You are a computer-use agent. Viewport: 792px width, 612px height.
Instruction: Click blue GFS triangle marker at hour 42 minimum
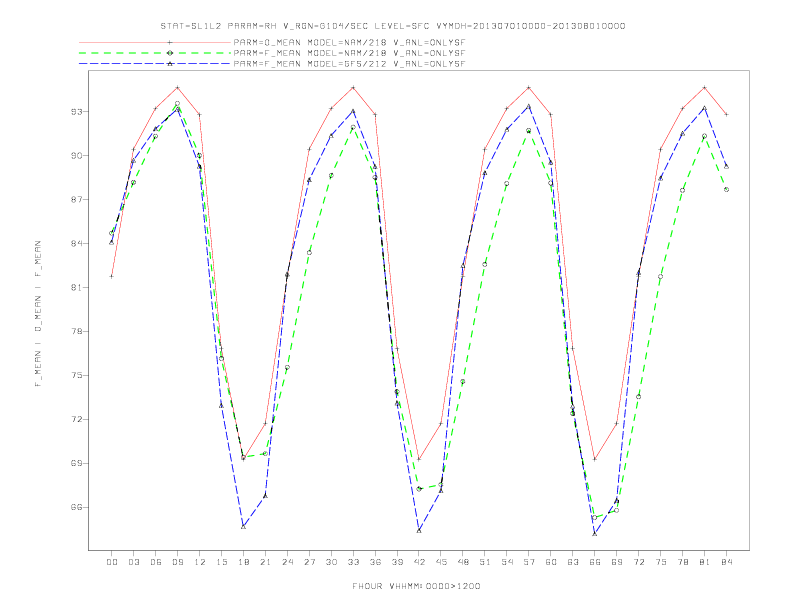pos(419,530)
